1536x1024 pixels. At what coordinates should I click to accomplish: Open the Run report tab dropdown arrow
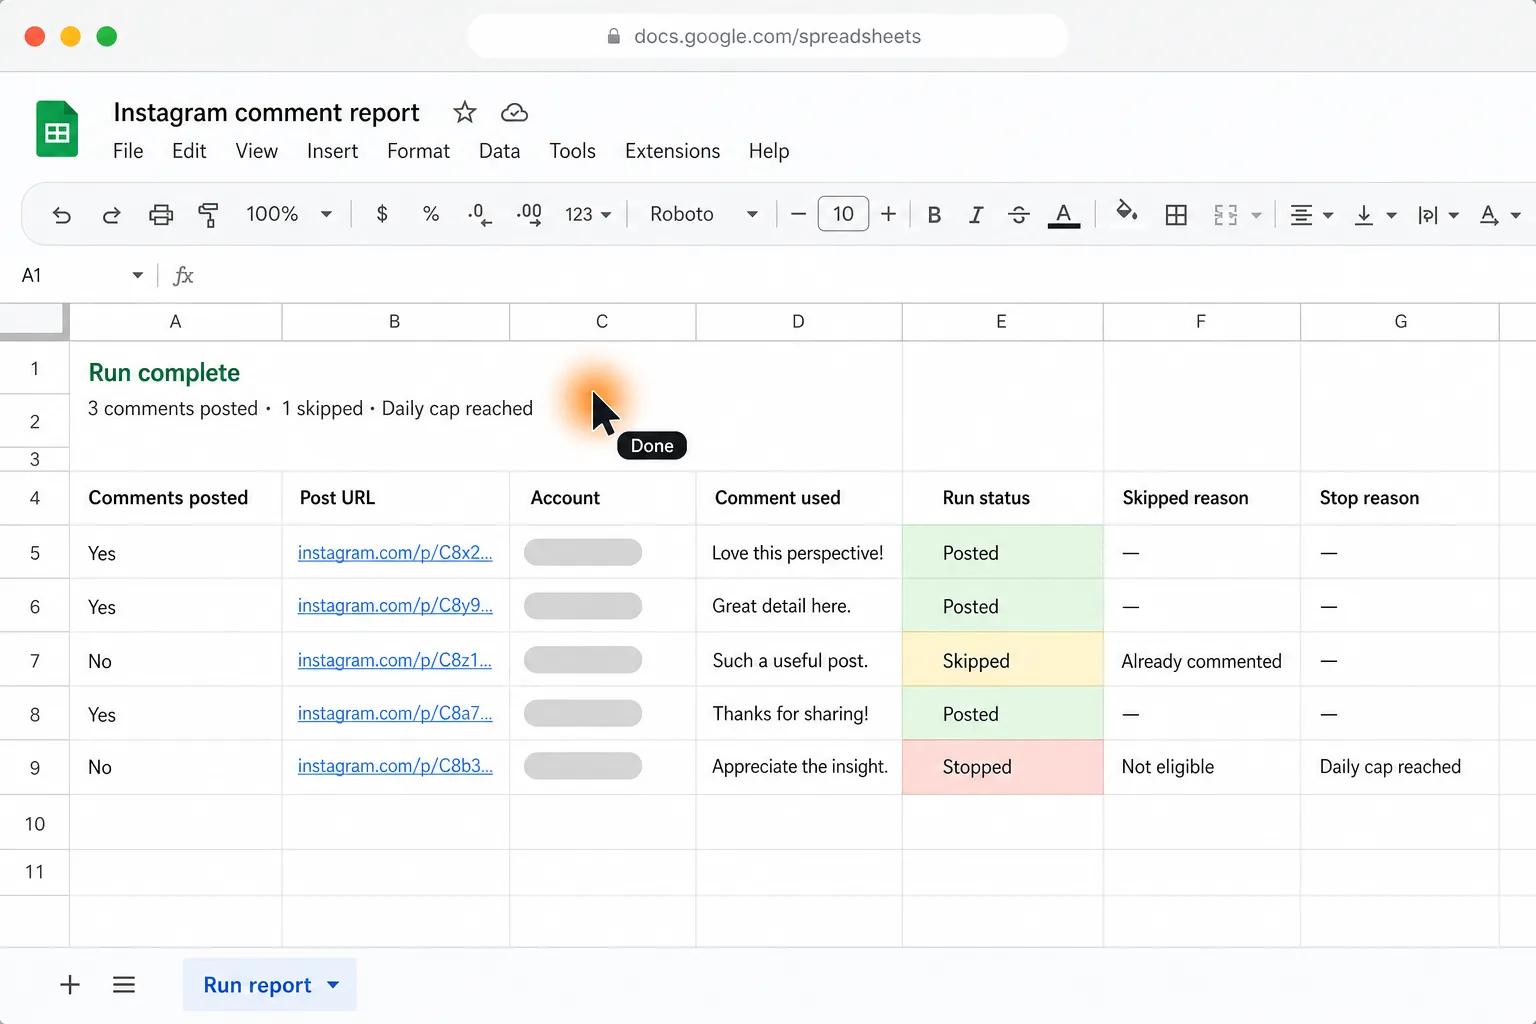333,985
